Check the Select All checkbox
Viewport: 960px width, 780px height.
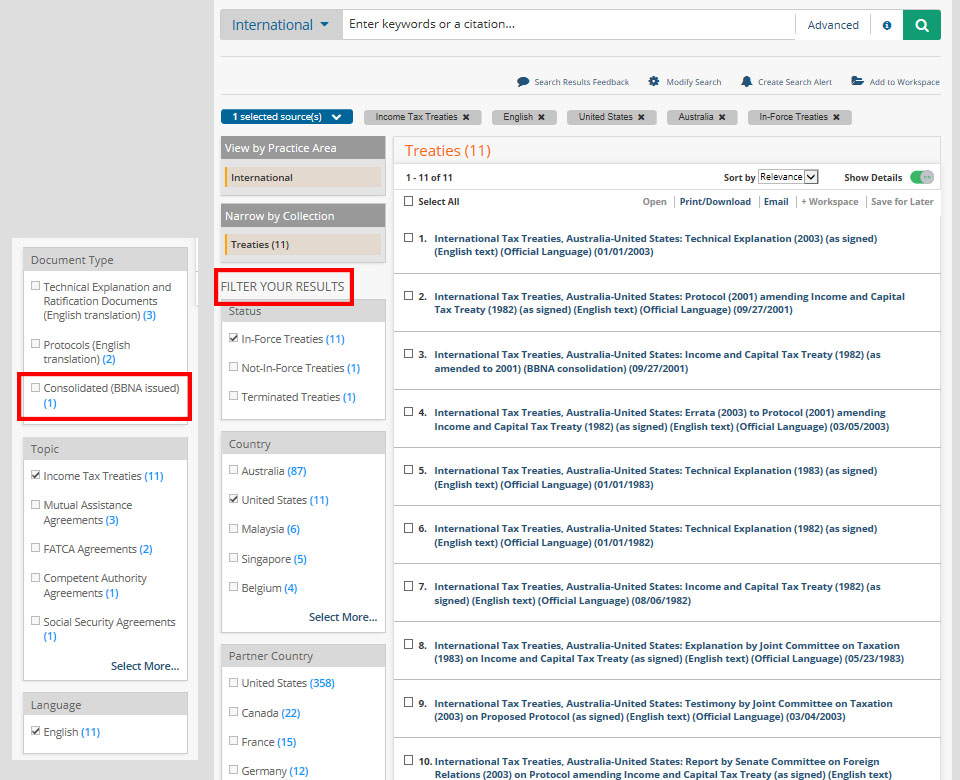(x=408, y=202)
